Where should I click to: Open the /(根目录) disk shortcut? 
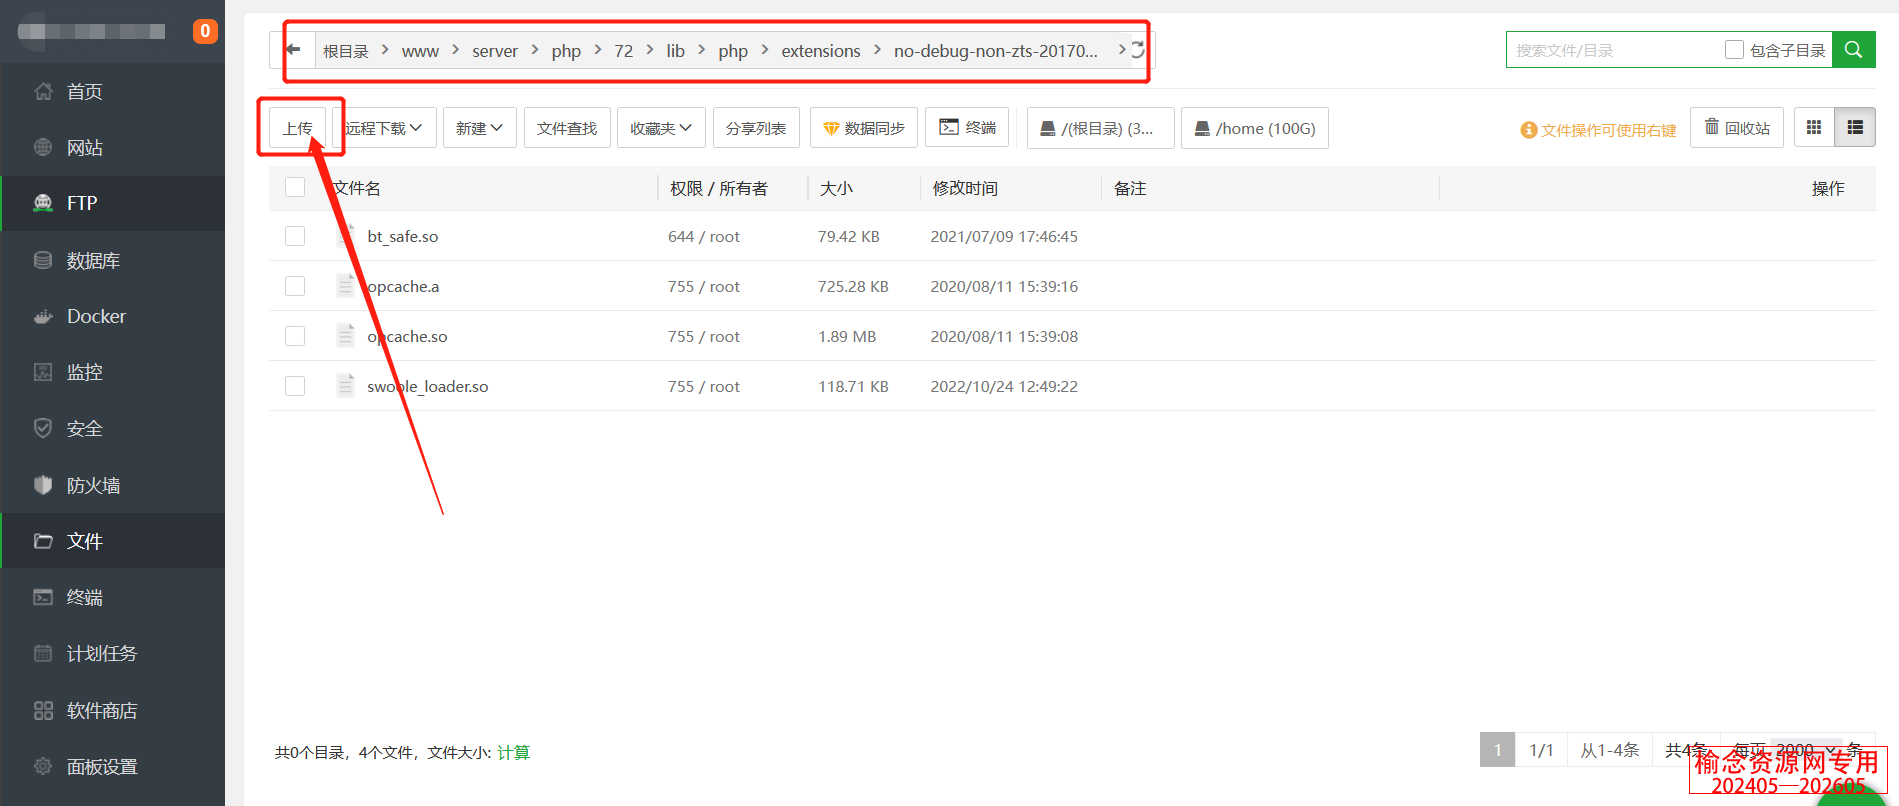click(x=1101, y=128)
